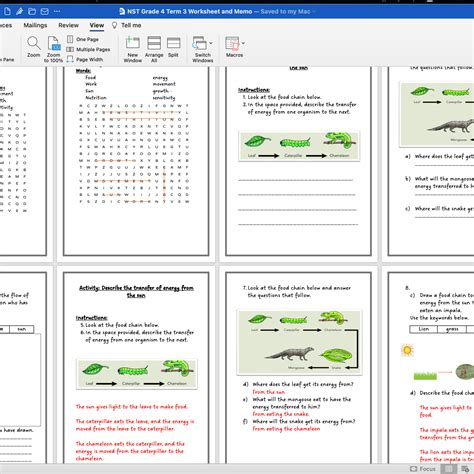
Task: Click the Tell me search box
Action: pyautogui.click(x=131, y=25)
